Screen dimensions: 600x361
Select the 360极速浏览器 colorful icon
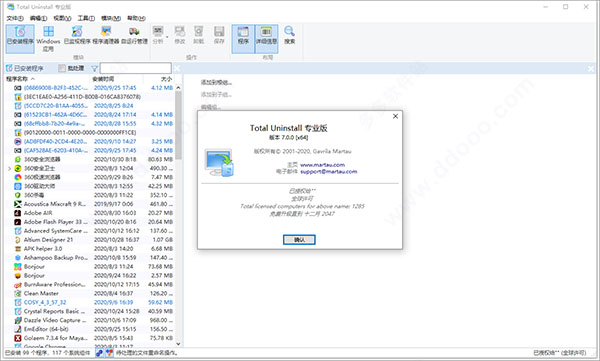[18, 177]
